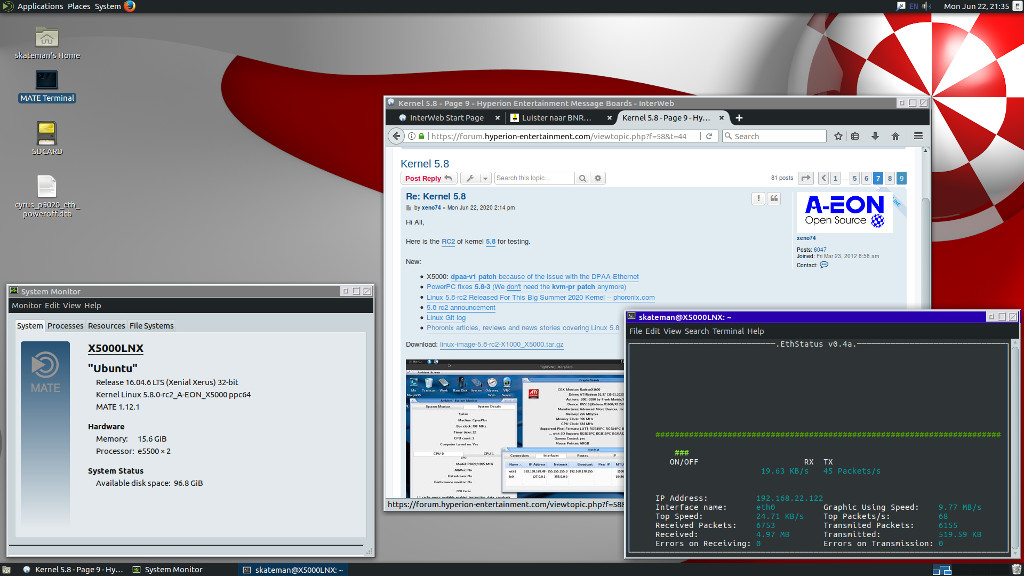The height and width of the screenshot is (576, 1024).
Task: Open the Terminal menu in terminal window
Action: click(x=728, y=331)
